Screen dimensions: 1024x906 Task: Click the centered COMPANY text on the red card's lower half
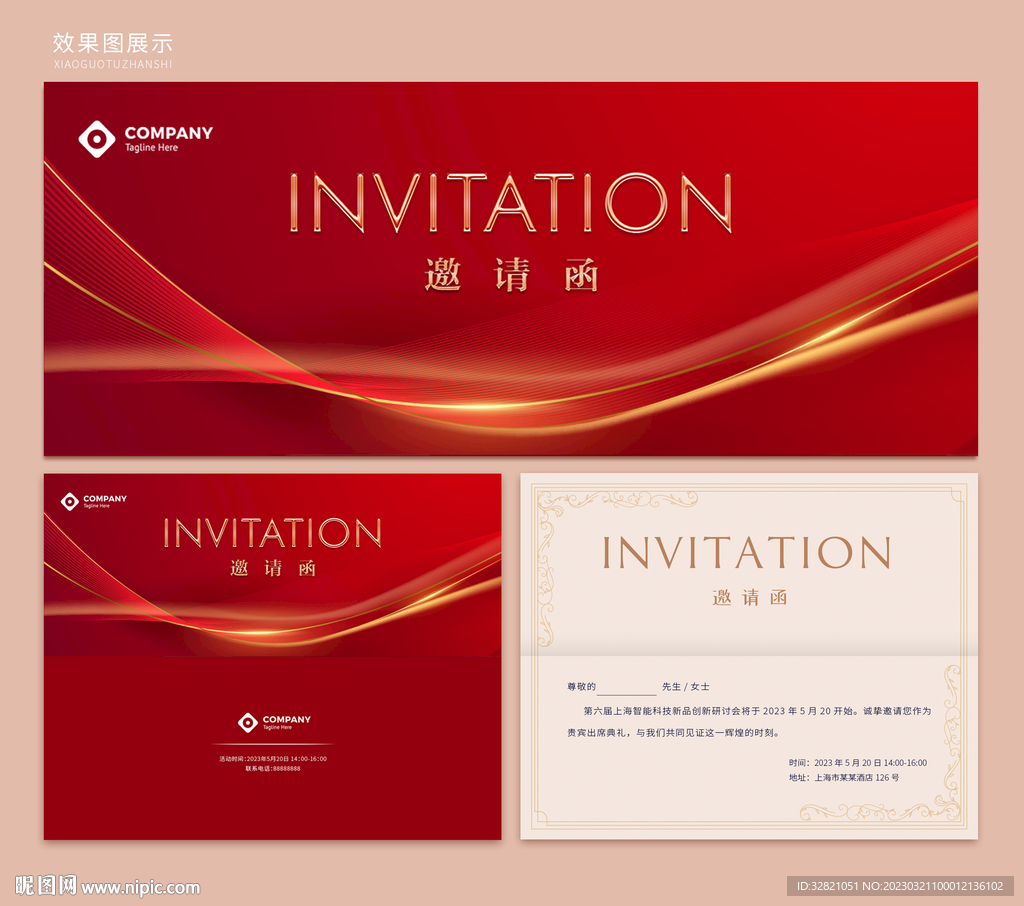[287, 719]
